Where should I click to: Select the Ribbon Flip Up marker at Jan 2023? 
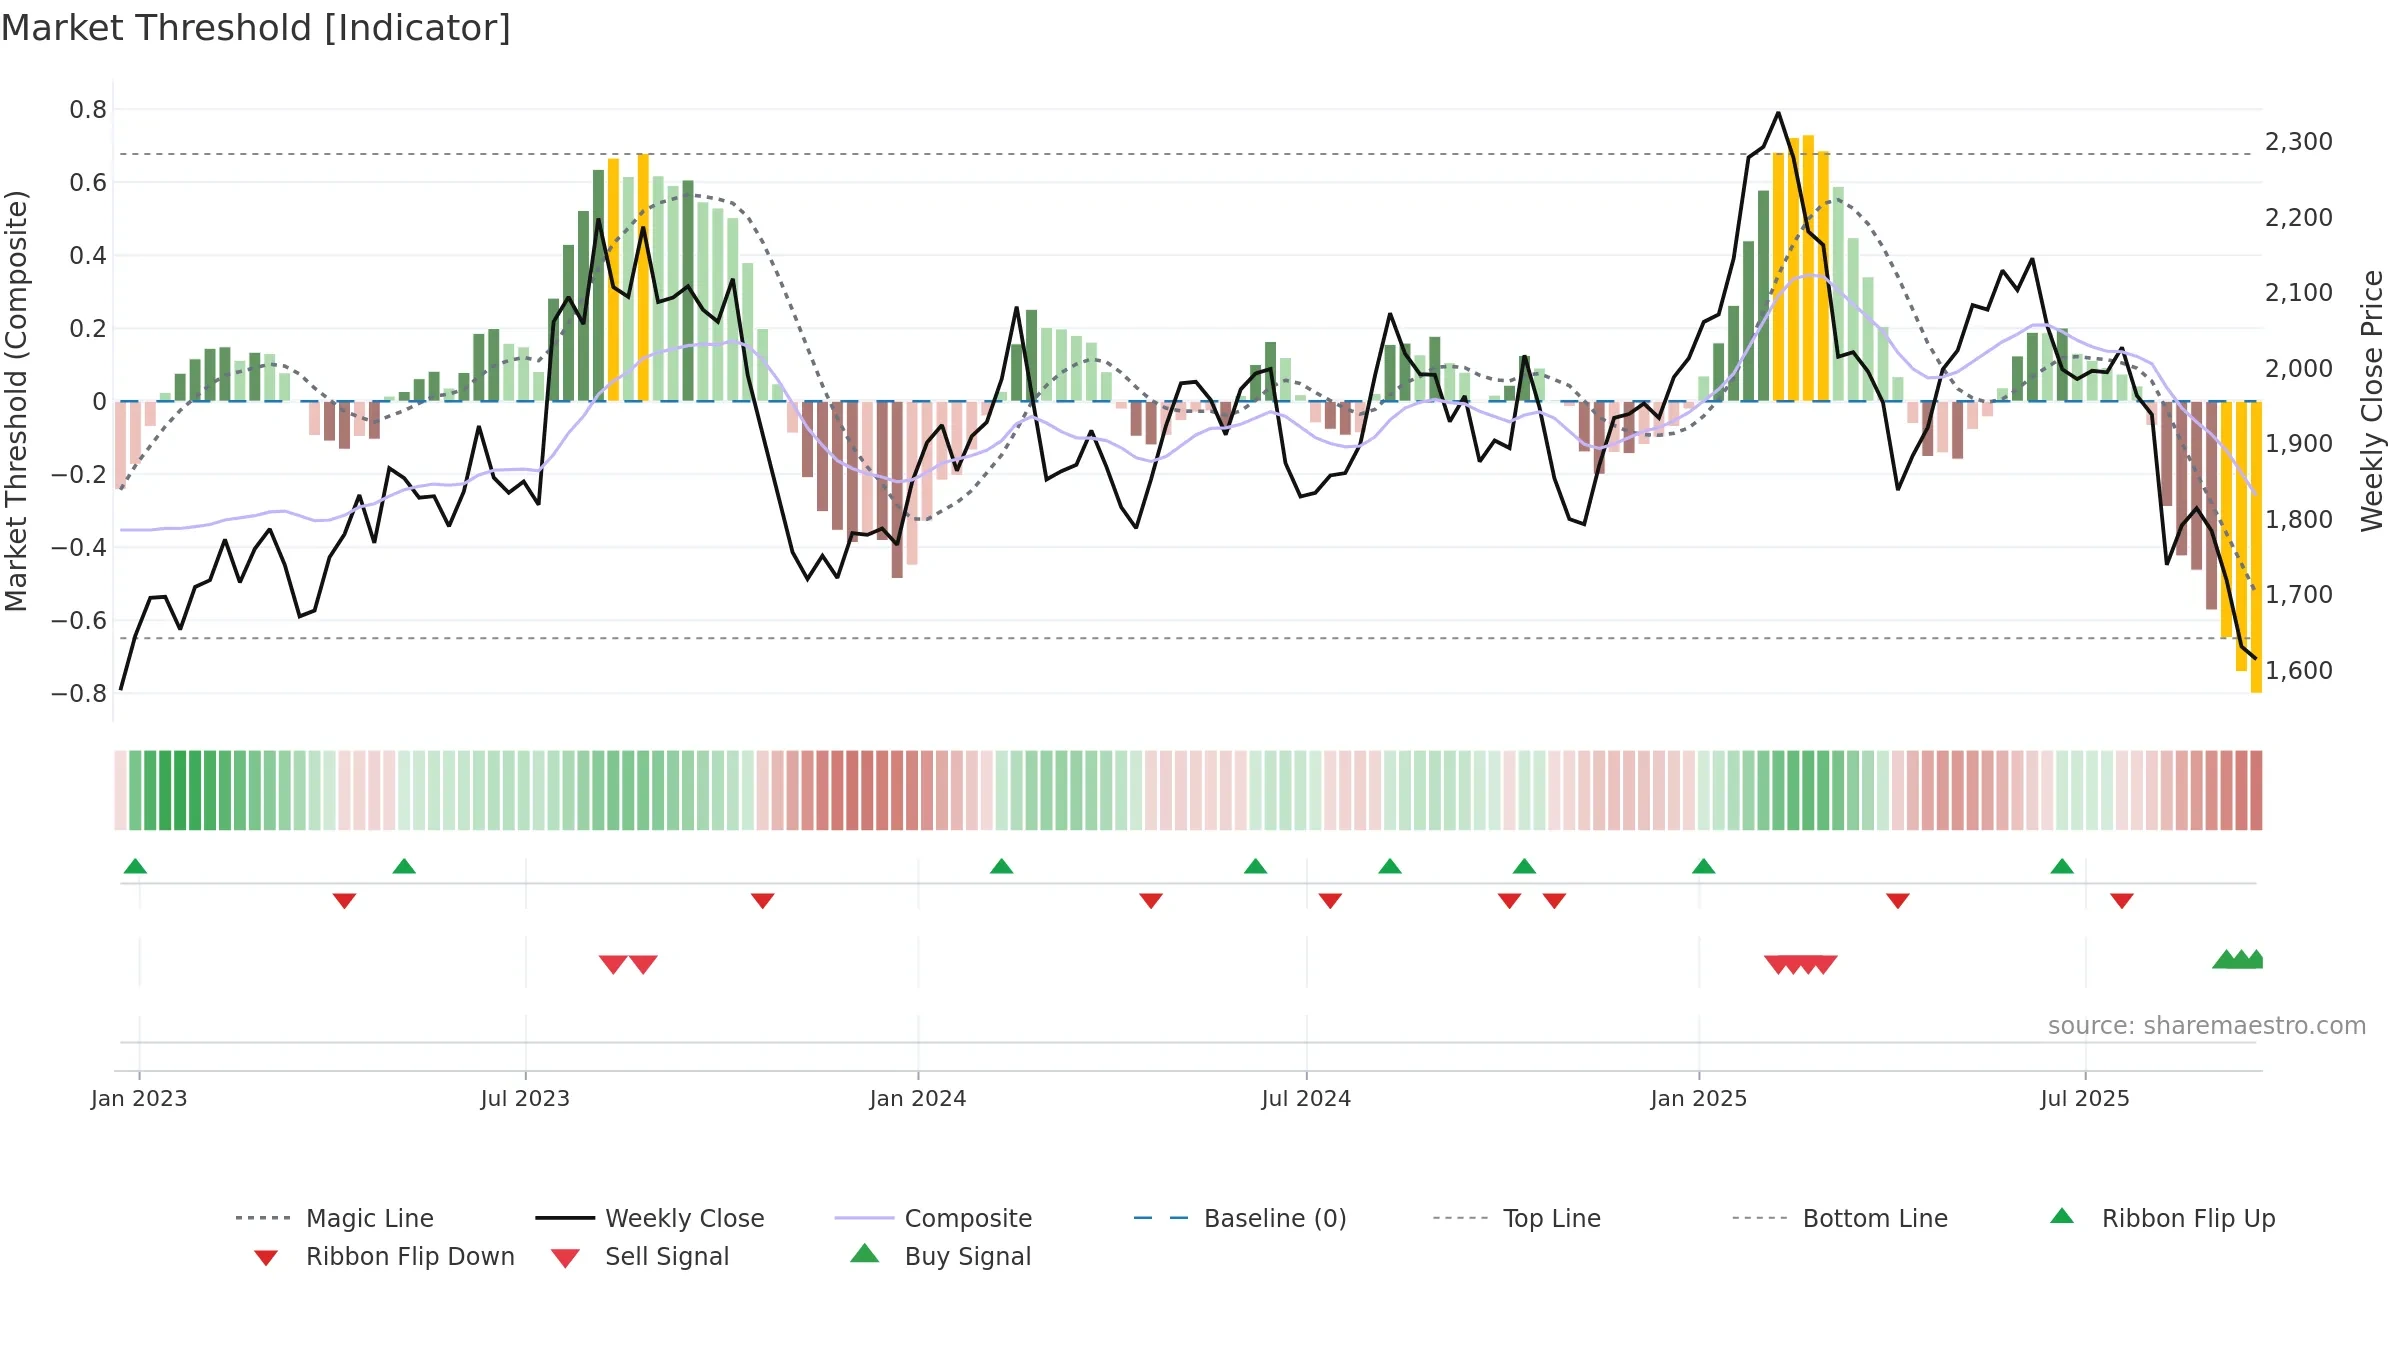135,866
